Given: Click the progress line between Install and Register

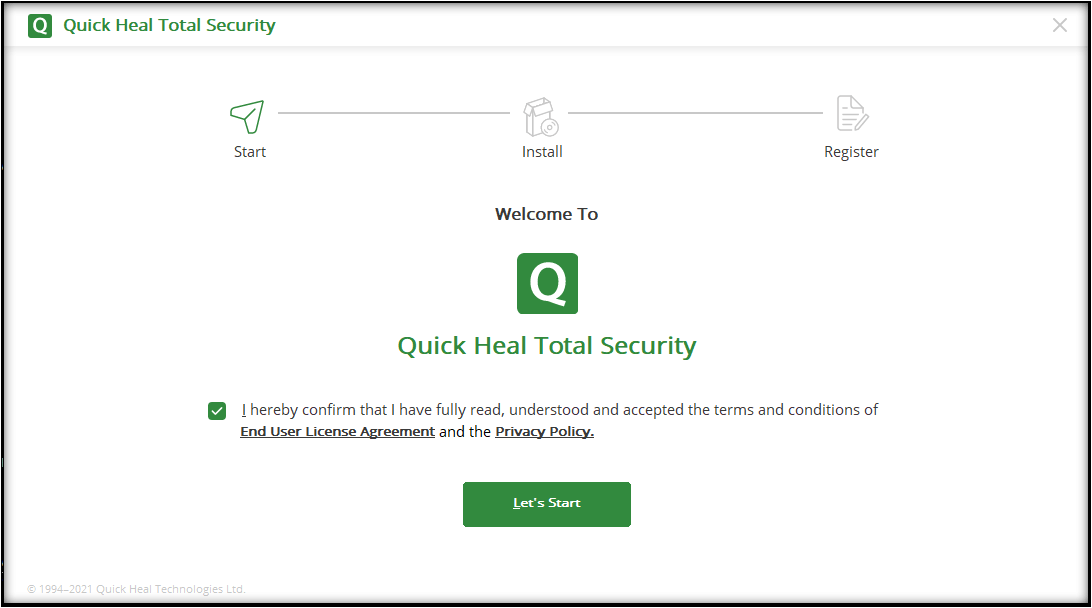Looking at the screenshot, I should [x=695, y=112].
